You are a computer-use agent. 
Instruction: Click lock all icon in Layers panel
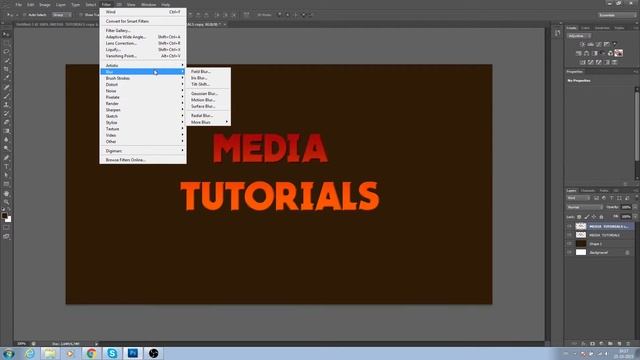pyautogui.click(x=601, y=217)
